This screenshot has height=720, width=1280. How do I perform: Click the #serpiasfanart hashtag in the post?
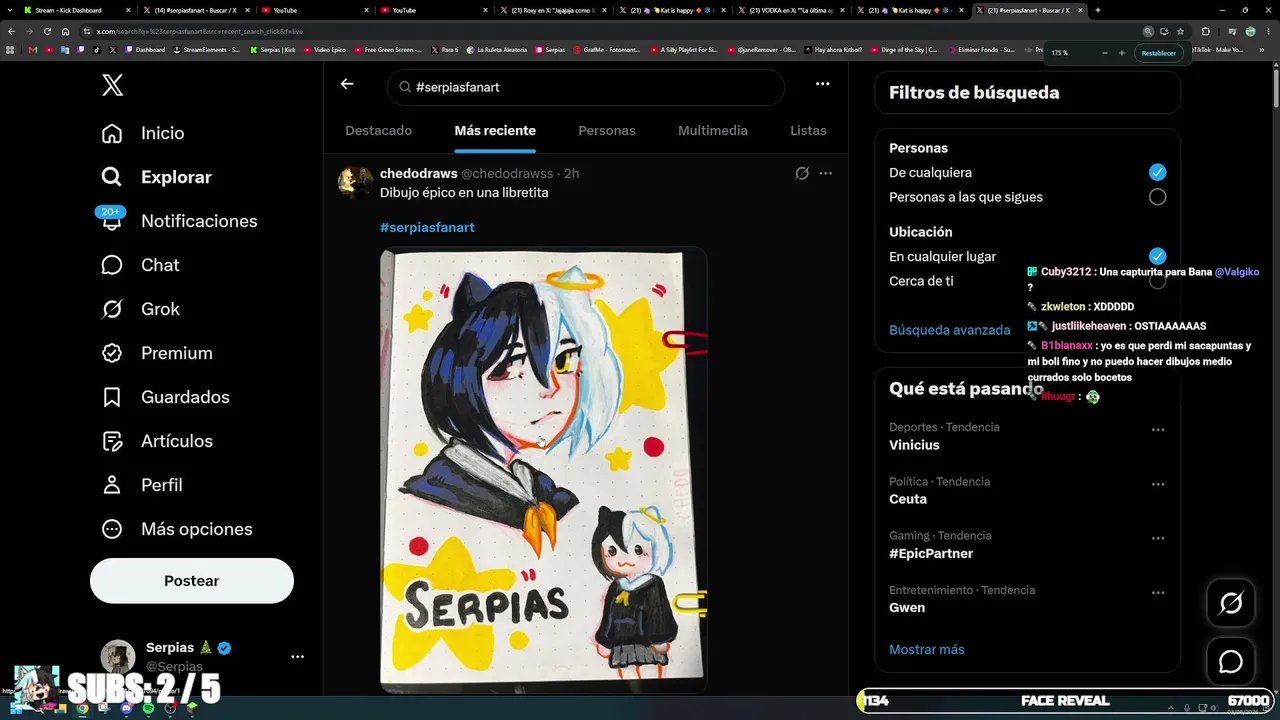tap(427, 228)
